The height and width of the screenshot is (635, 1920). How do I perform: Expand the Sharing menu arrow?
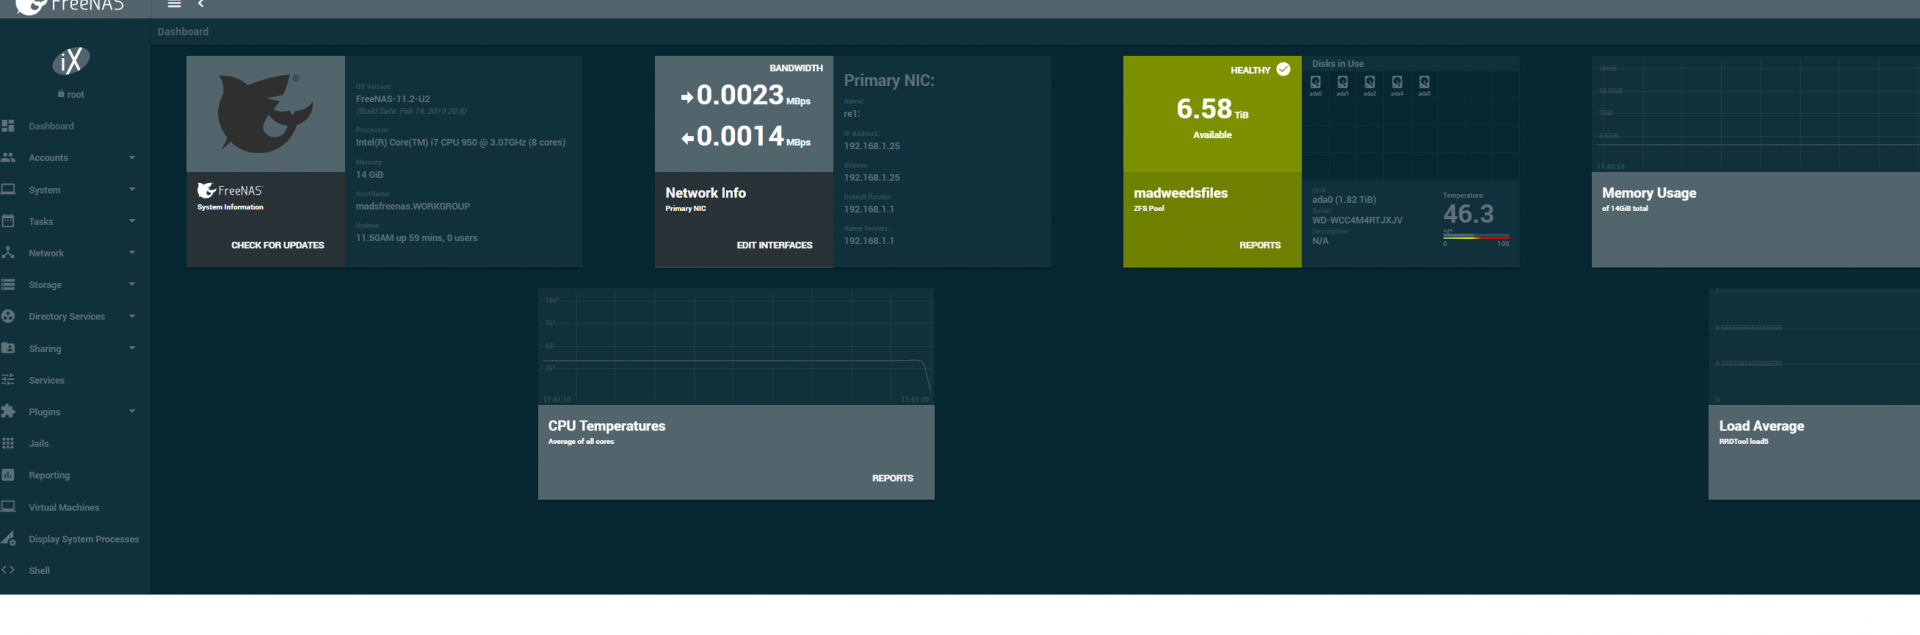click(x=132, y=348)
